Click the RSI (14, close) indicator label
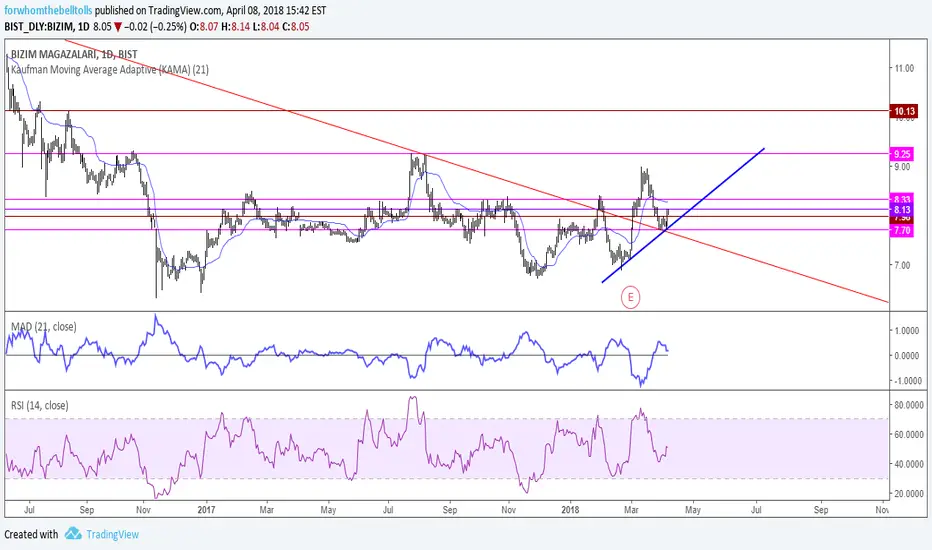Image resolution: width=932 pixels, height=550 pixels. click(x=40, y=406)
